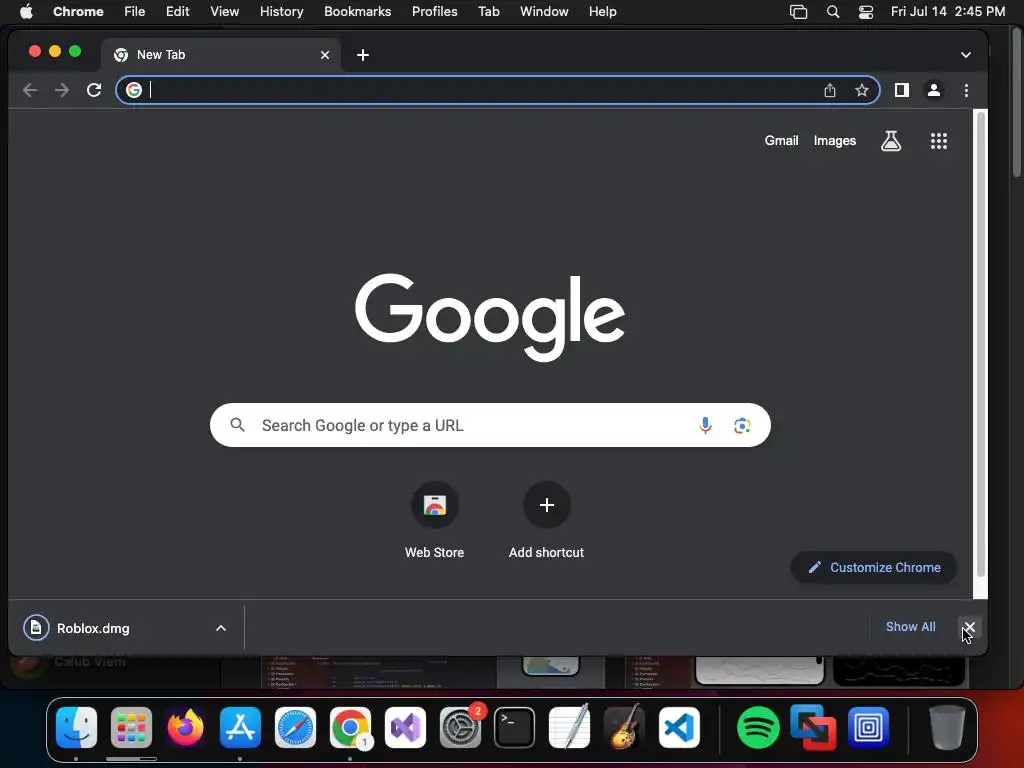Expand Roblox.dmg download options chevron

[x=221, y=628]
